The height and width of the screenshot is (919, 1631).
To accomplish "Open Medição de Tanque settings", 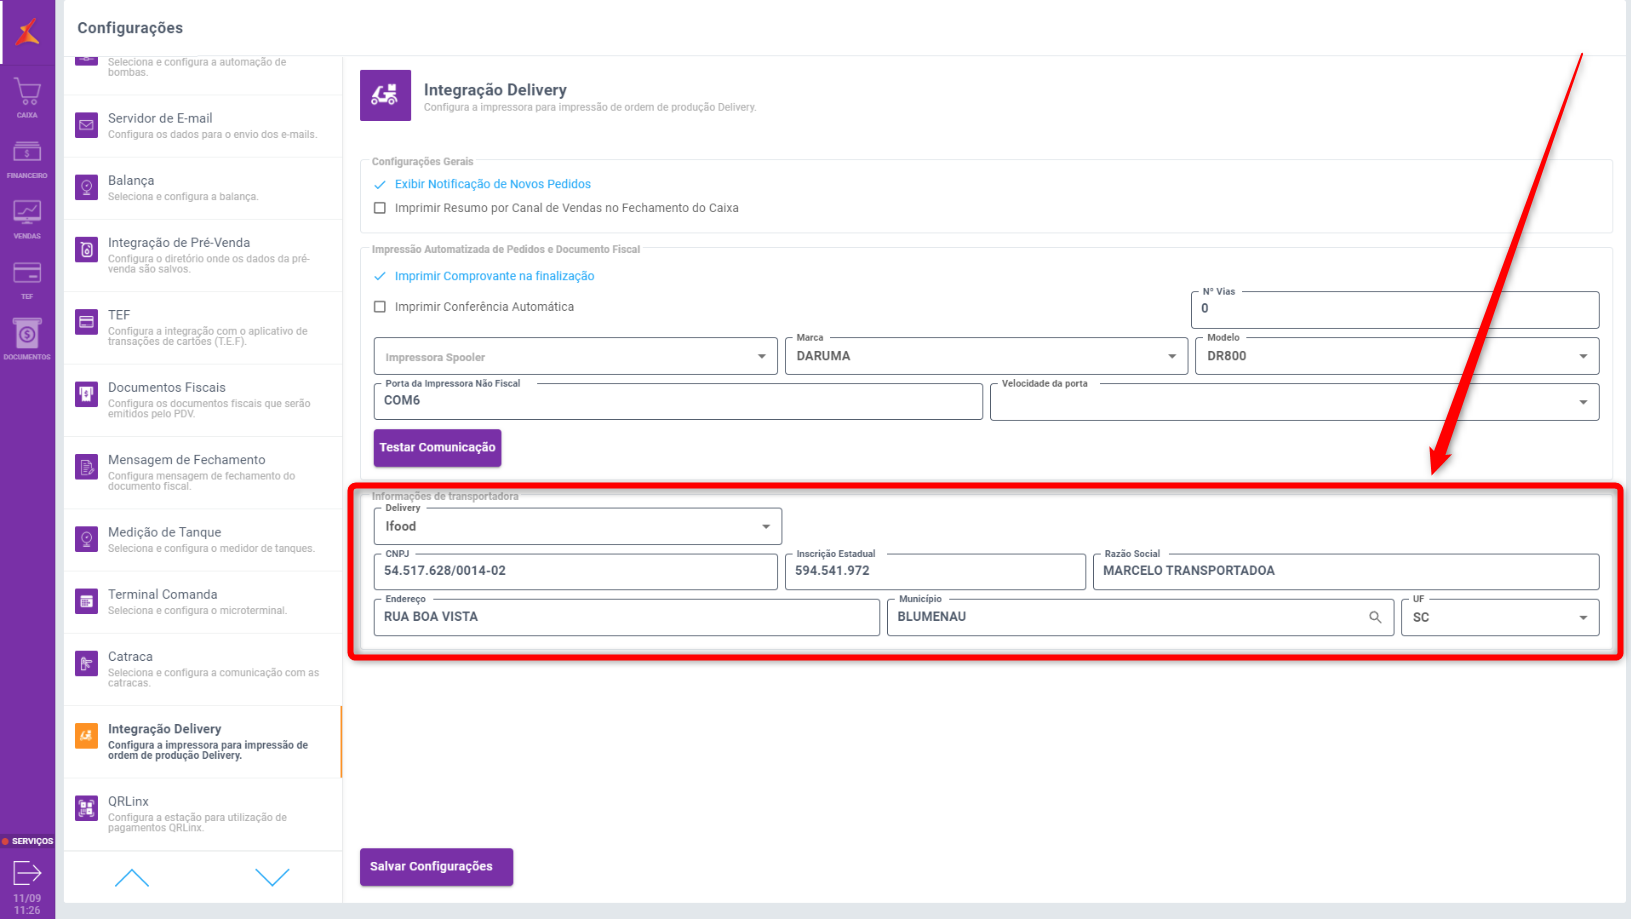I will pyautogui.click(x=203, y=539).
